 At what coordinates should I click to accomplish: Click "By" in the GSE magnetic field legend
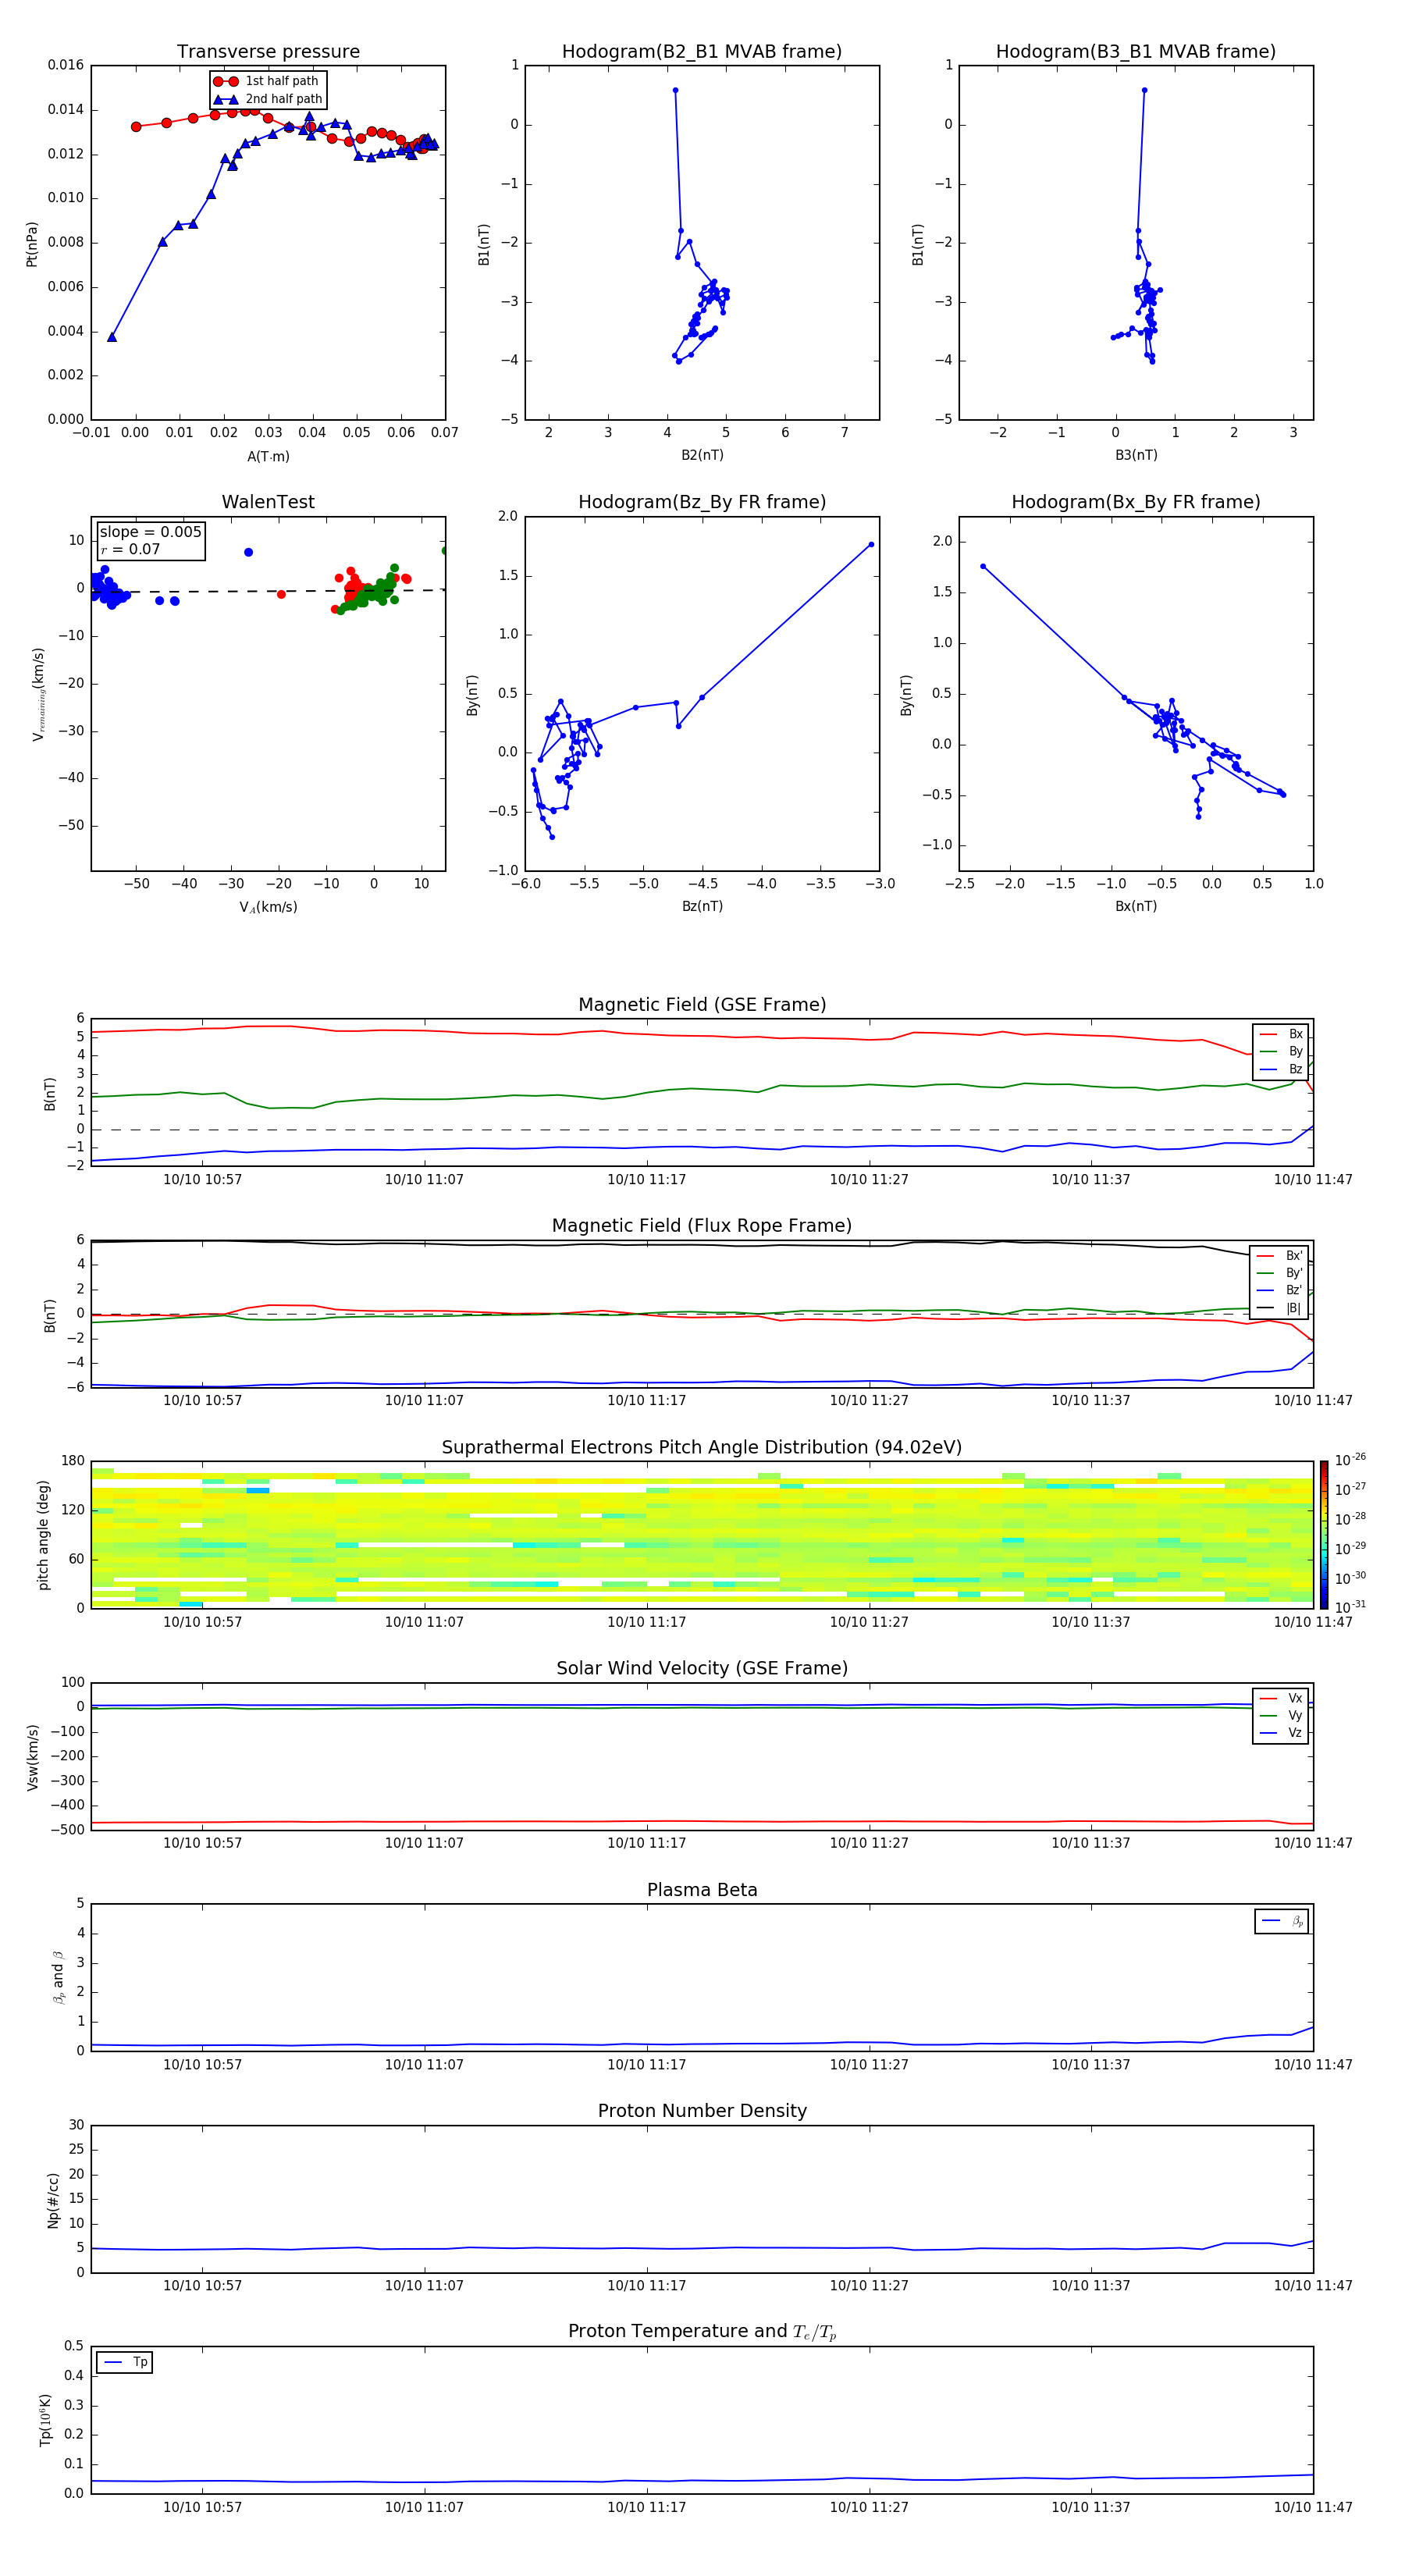[1295, 1052]
